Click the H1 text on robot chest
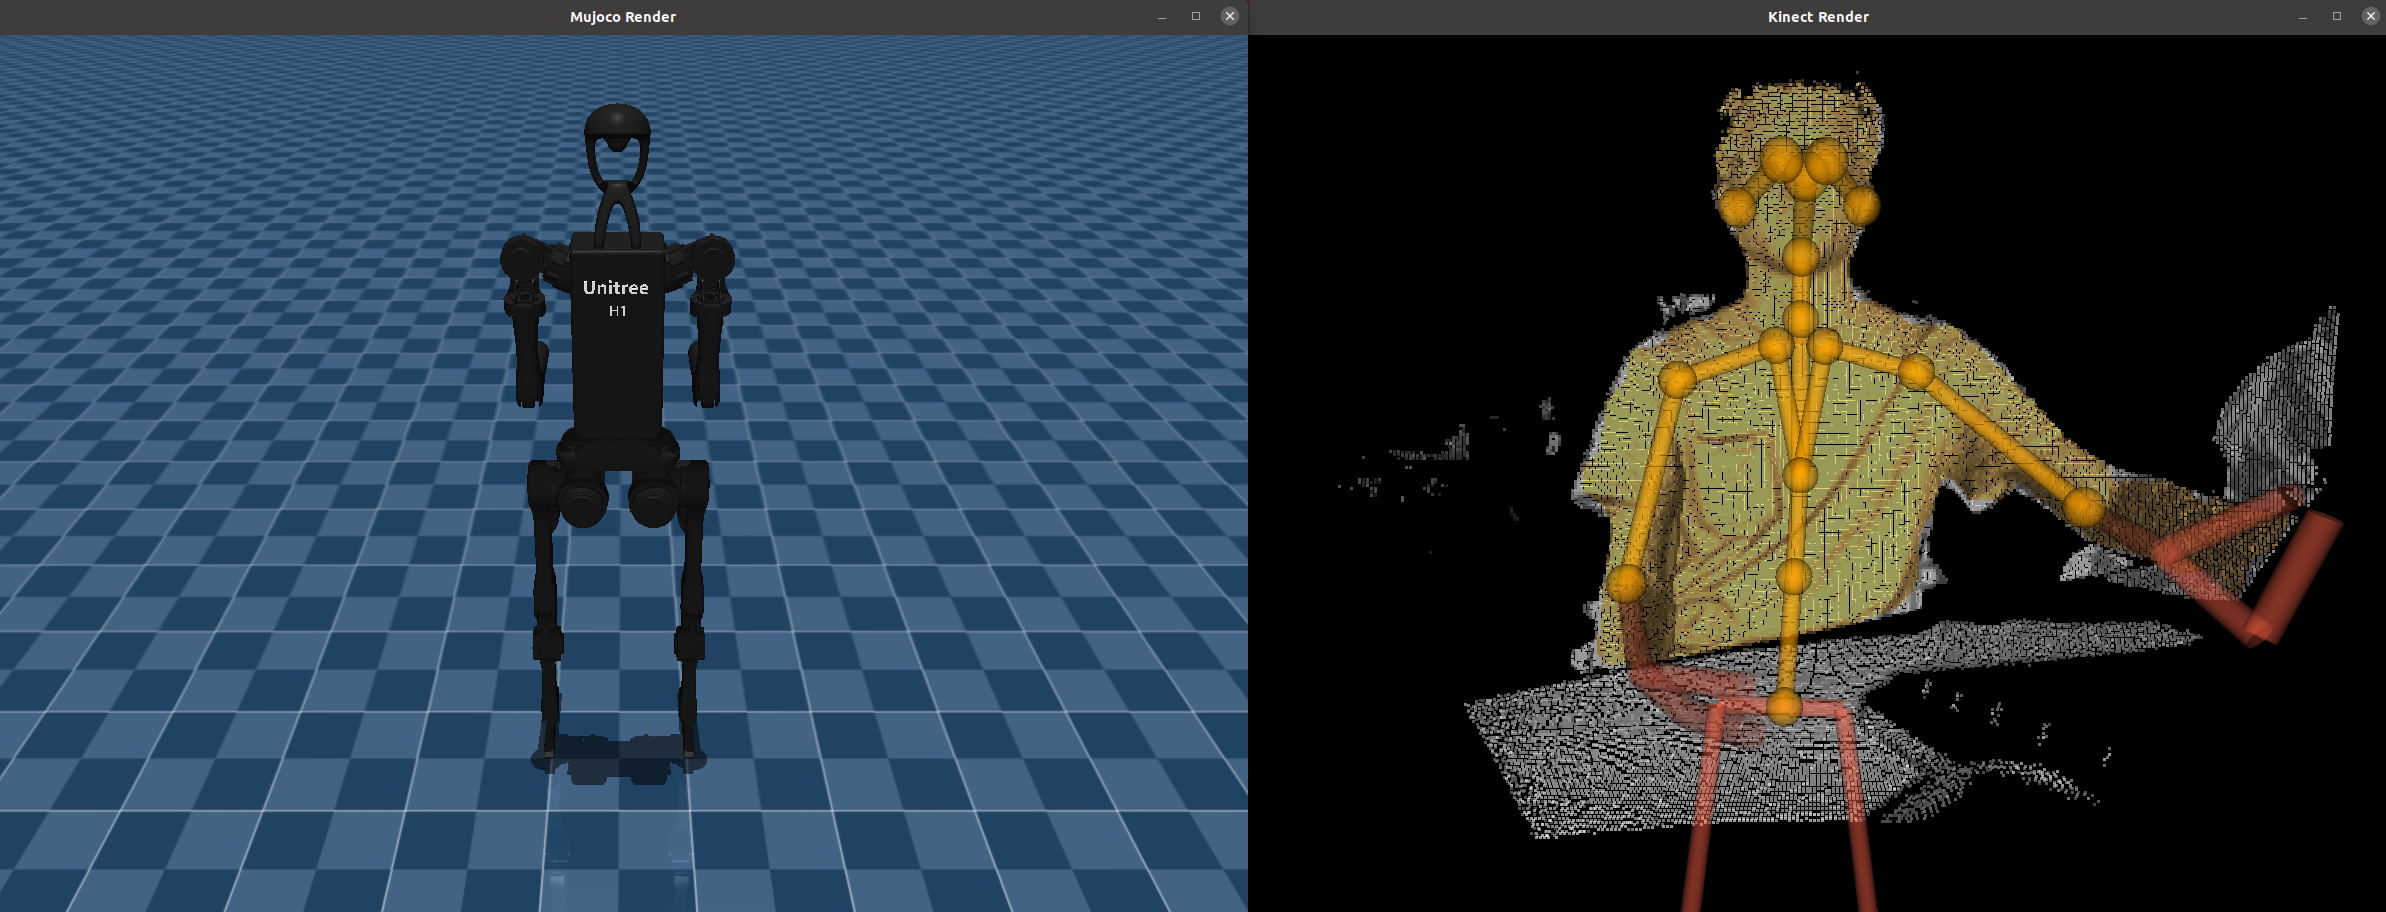Screen dimensions: 2386x912 [617, 312]
